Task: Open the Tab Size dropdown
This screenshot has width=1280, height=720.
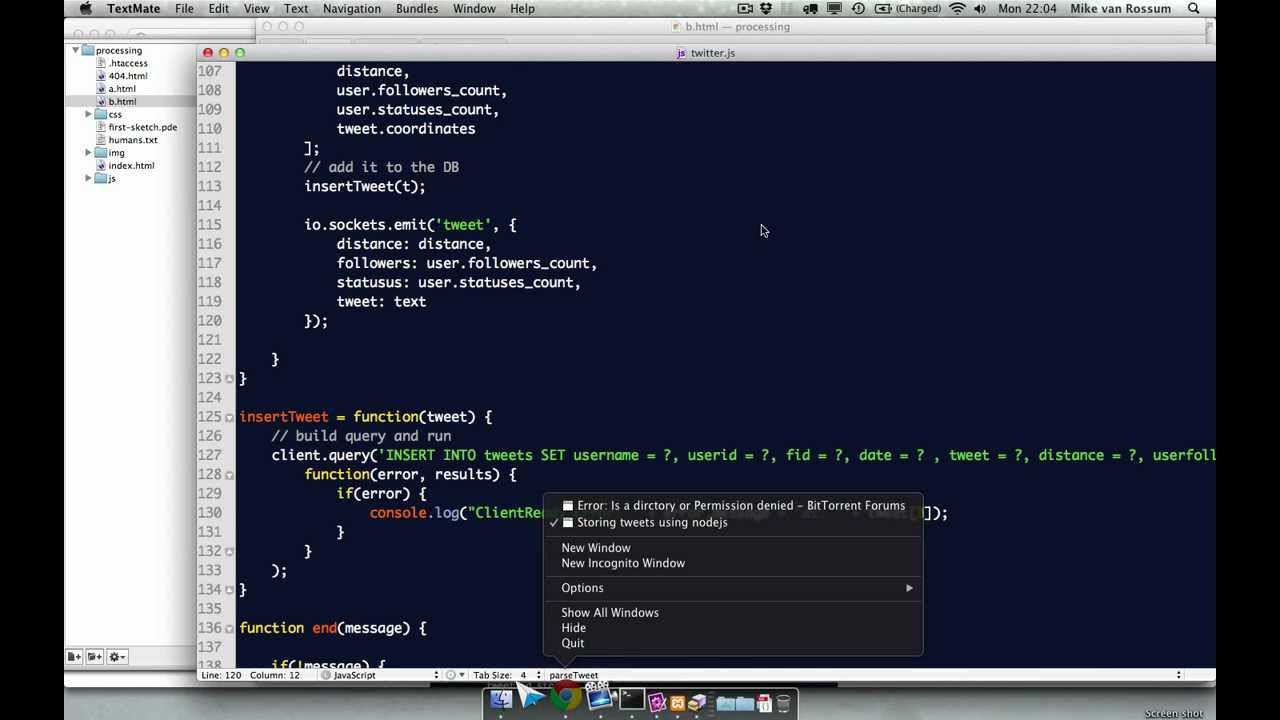Action: 507,675
